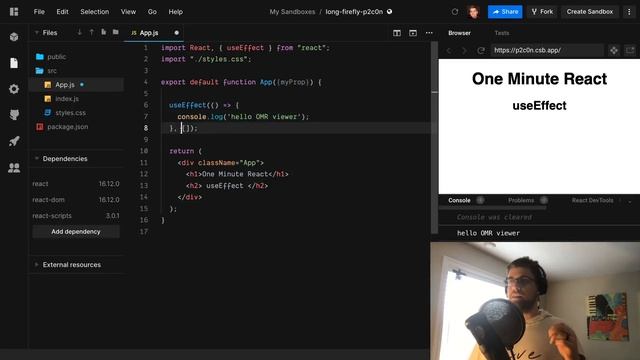This screenshot has height=360, width=640.
Task: Open the Edit menu
Action: tap(62, 12)
